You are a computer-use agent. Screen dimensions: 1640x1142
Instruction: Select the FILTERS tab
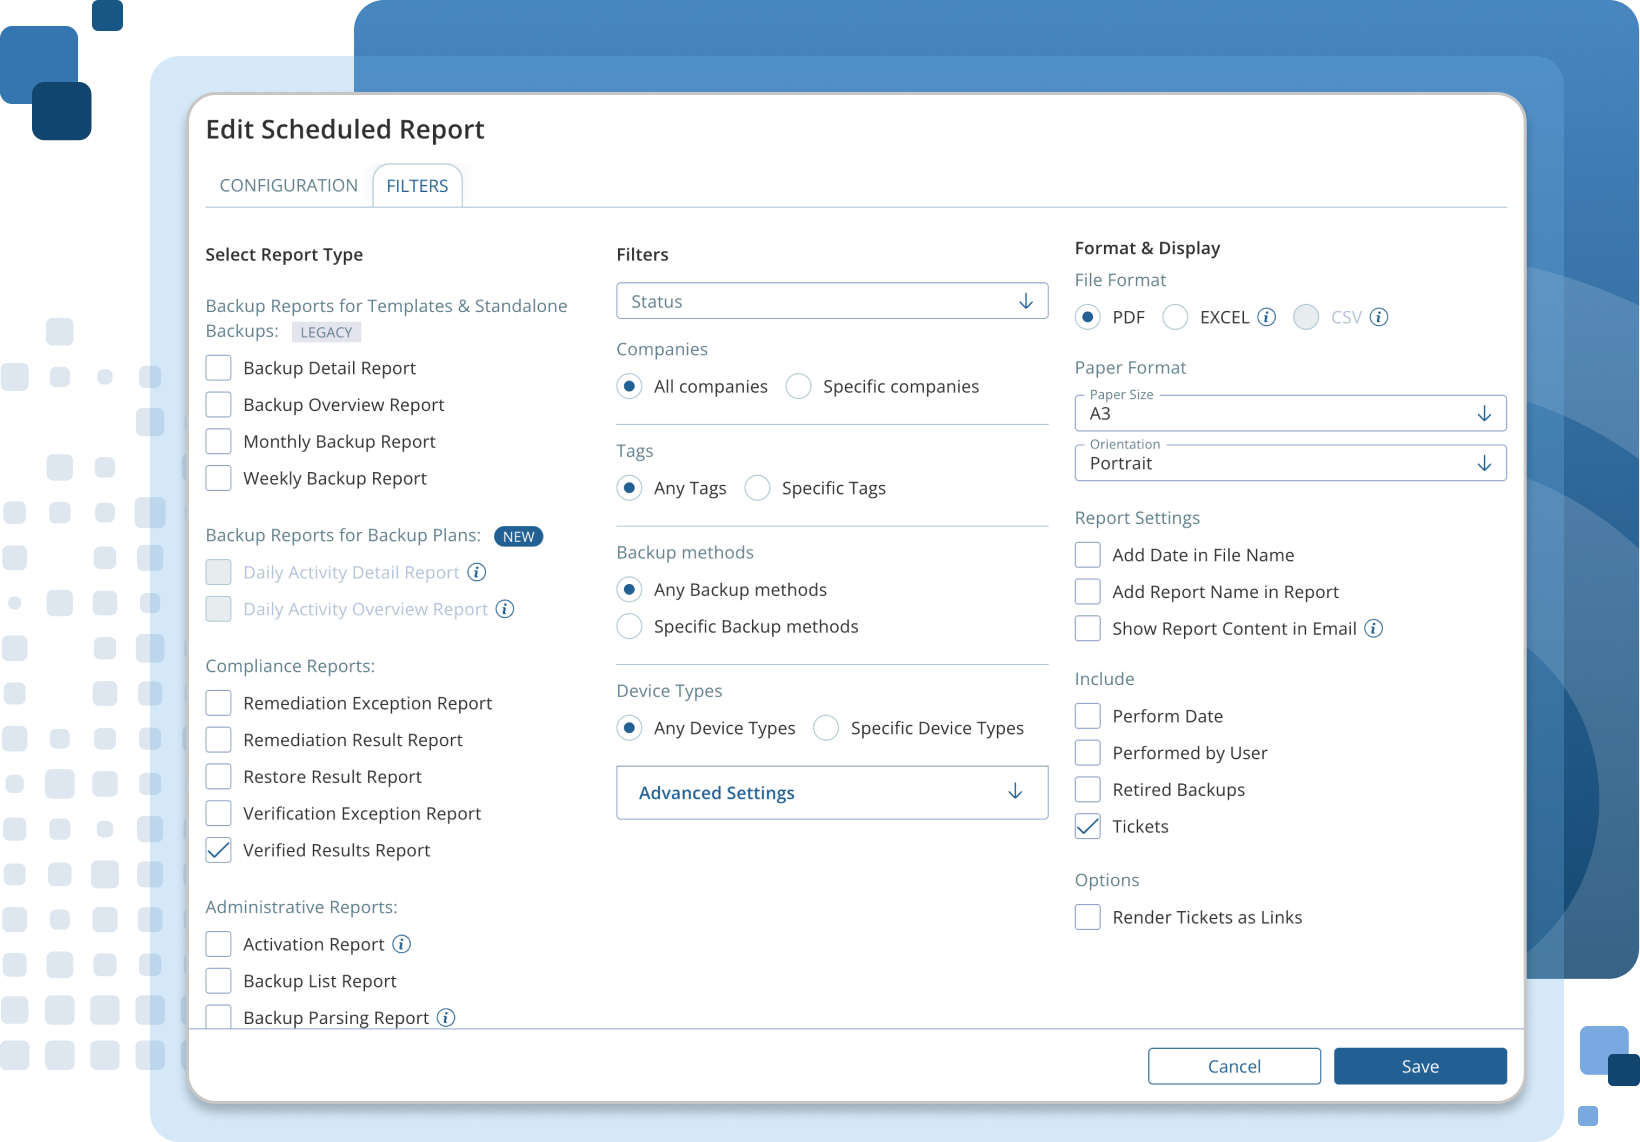click(x=417, y=186)
